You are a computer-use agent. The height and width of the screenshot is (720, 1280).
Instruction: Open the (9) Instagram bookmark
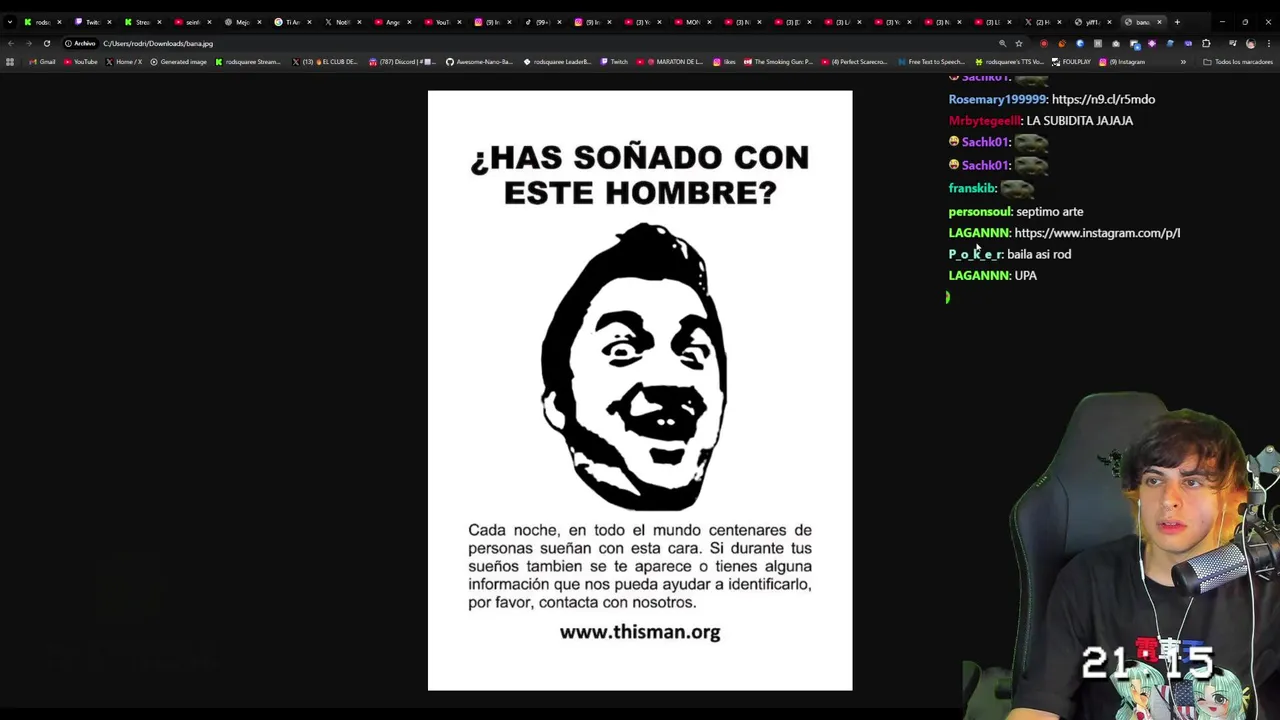tap(1122, 62)
